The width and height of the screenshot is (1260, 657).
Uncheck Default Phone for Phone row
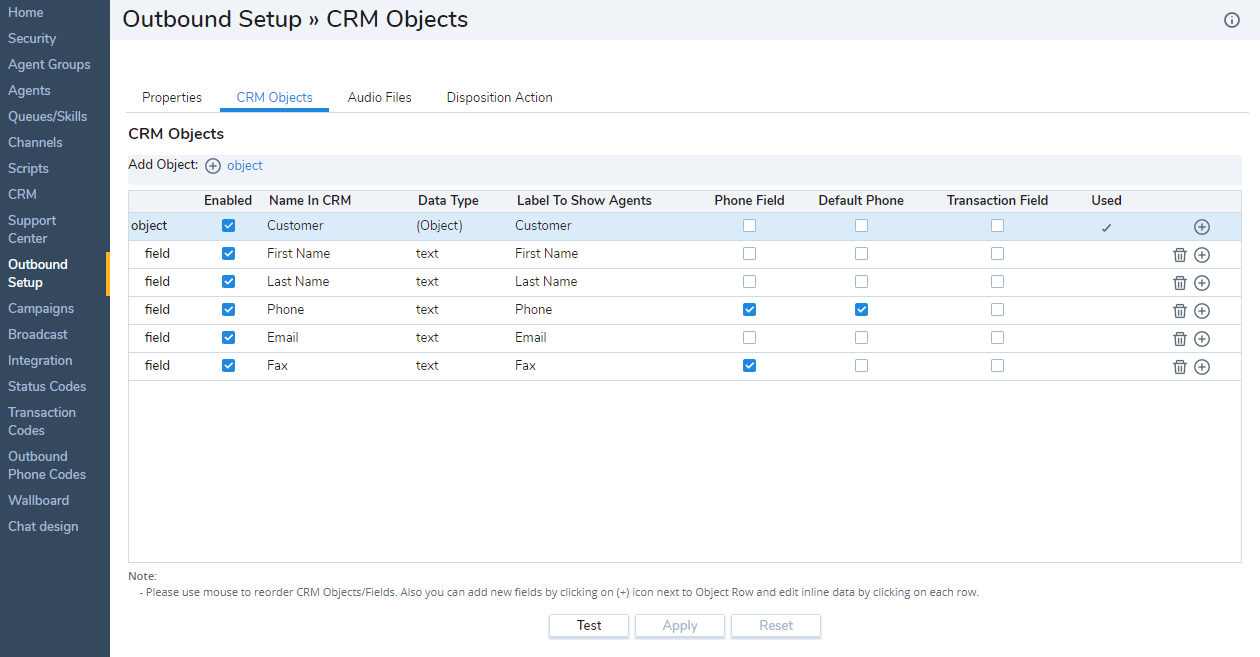tap(861, 310)
